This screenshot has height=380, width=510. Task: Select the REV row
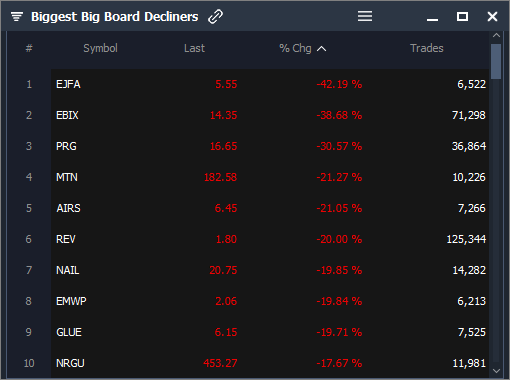tap(270, 239)
